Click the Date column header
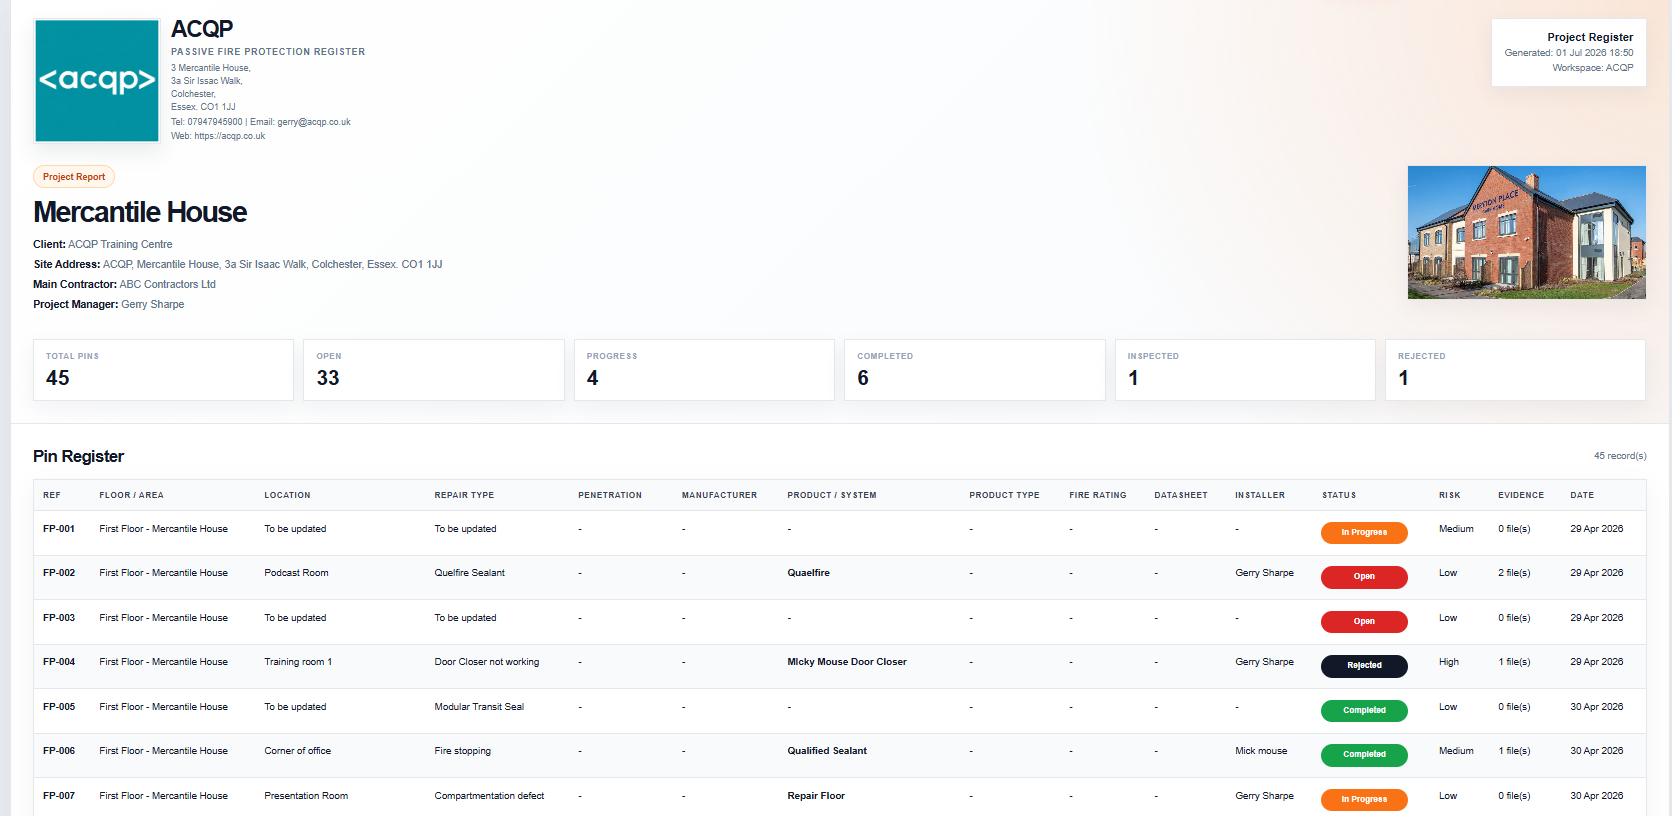1672x816 pixels. (x=1582, y=495)
